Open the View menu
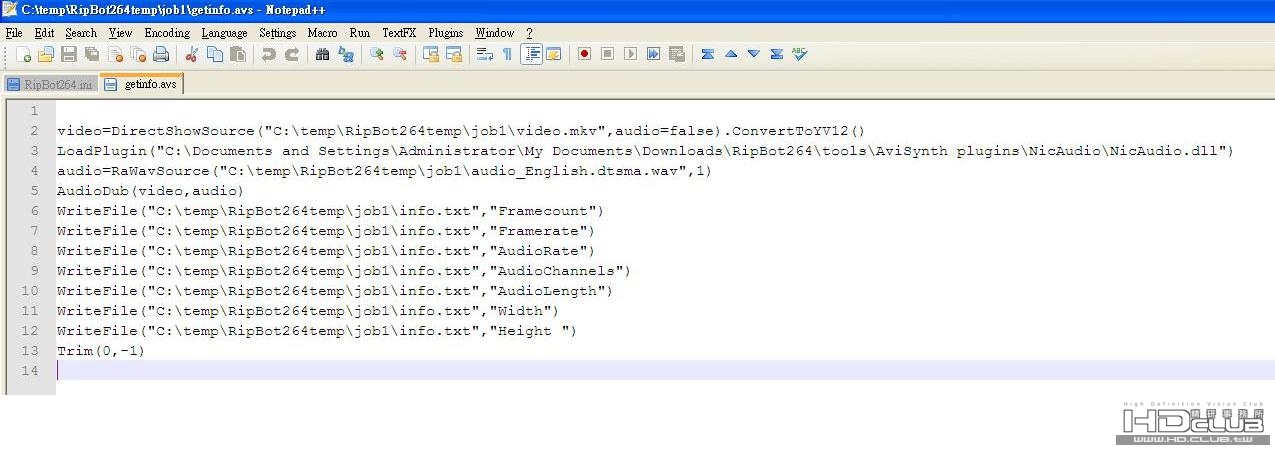Viewport: 1275px width, 450px height. pos(121,33)
